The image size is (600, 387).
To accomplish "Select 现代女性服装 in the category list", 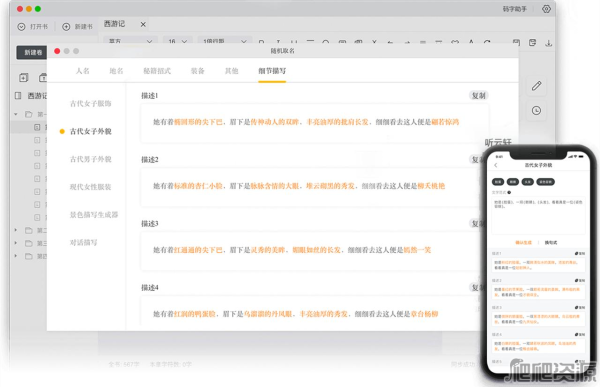I will point(91,187).
